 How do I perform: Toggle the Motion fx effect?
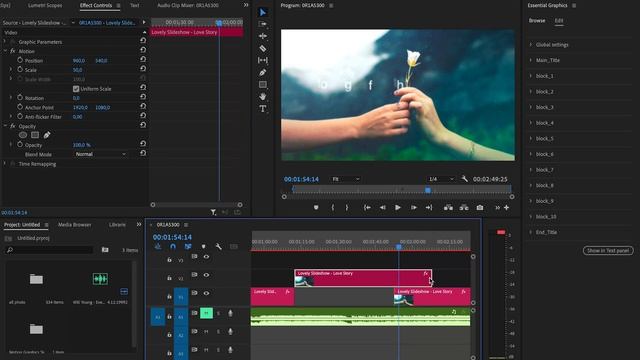pos(13,51)
